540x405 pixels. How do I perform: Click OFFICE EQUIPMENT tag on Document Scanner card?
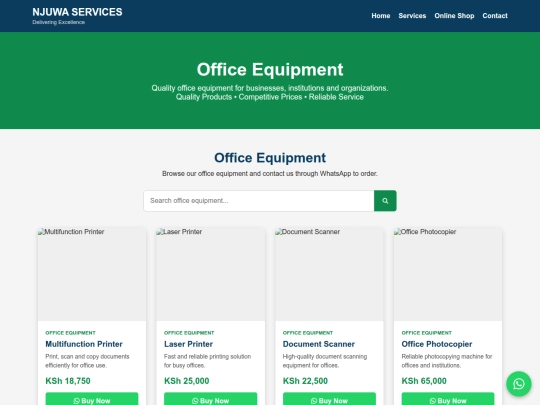tap(308, 333)
